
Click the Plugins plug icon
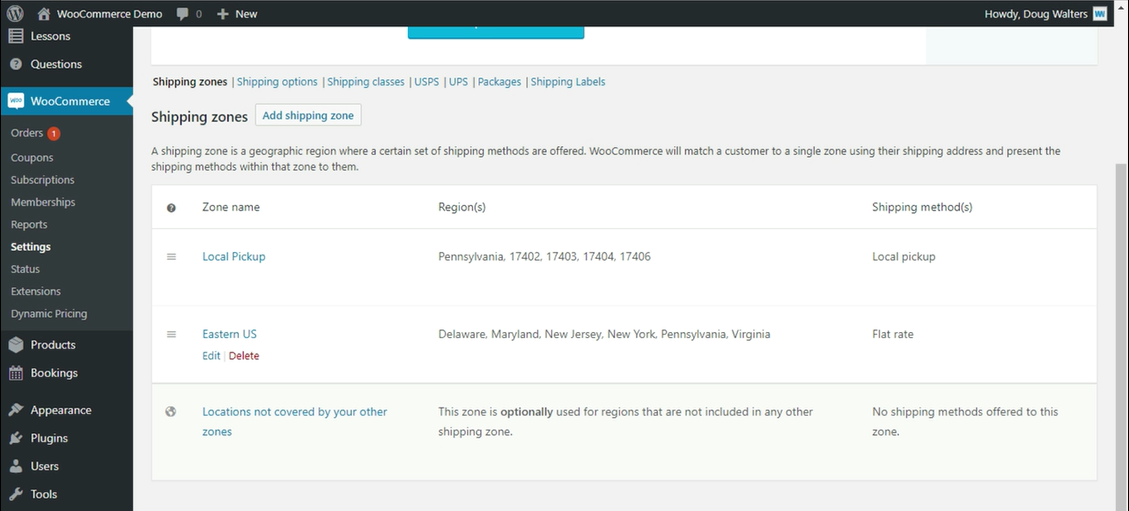coord(16,438)
